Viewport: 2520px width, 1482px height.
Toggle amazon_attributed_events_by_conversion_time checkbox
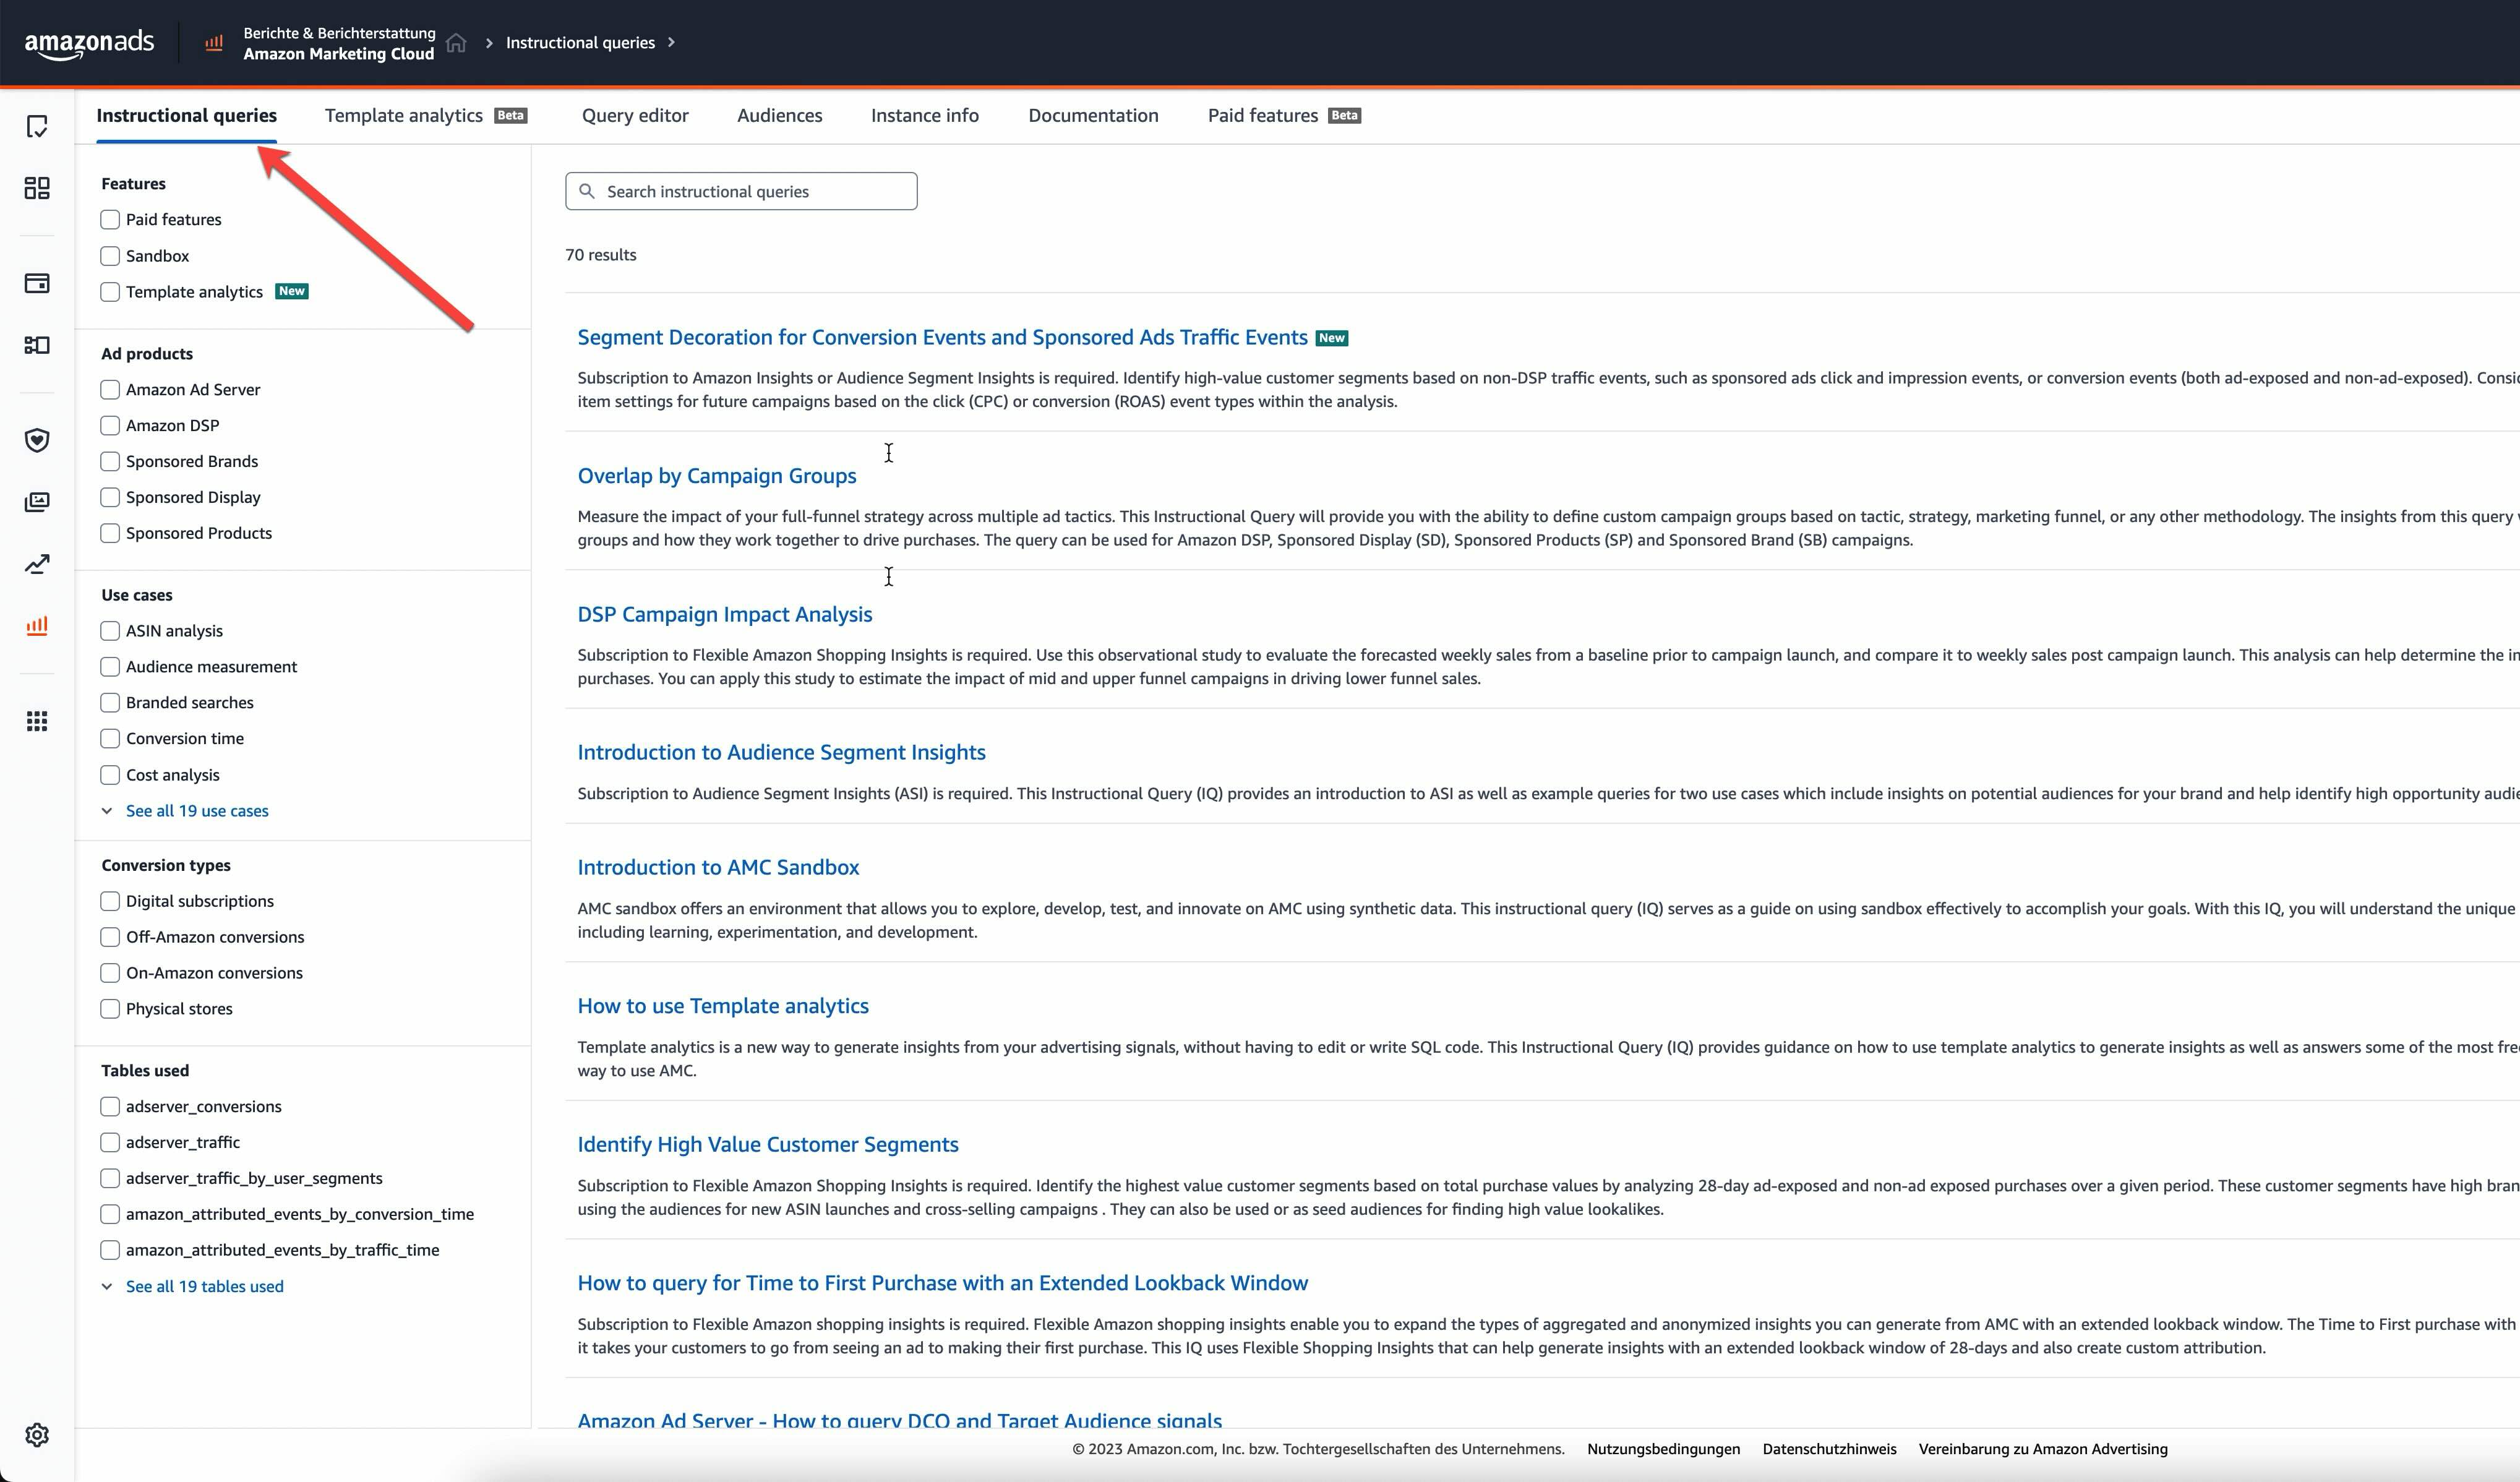[110, 1214]
